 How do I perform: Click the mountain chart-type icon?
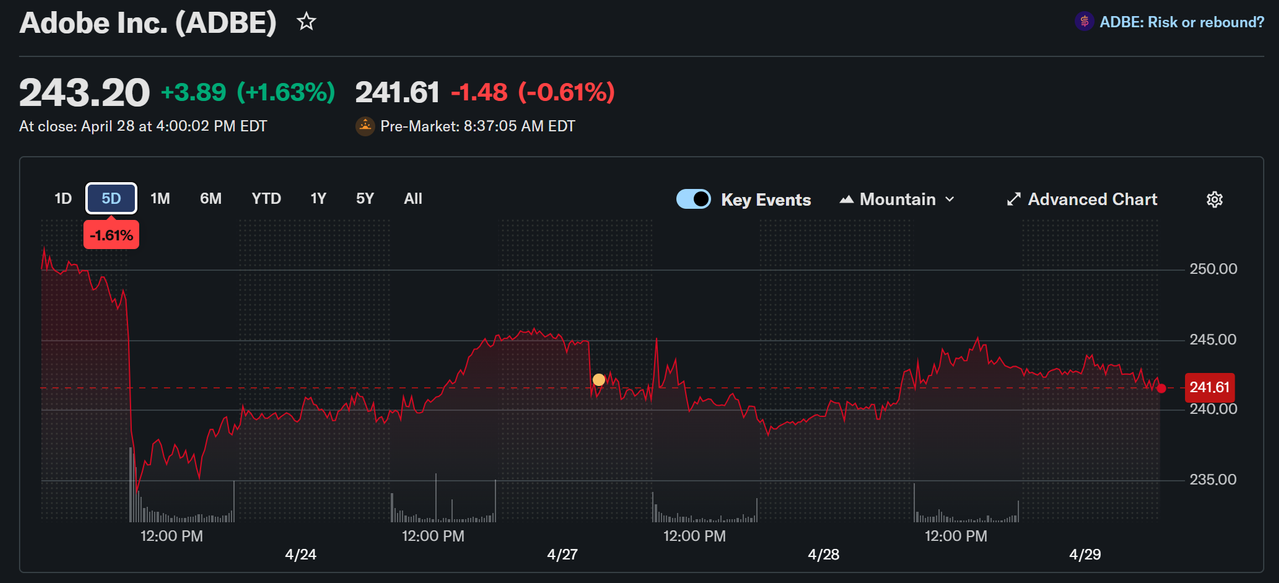846,199
